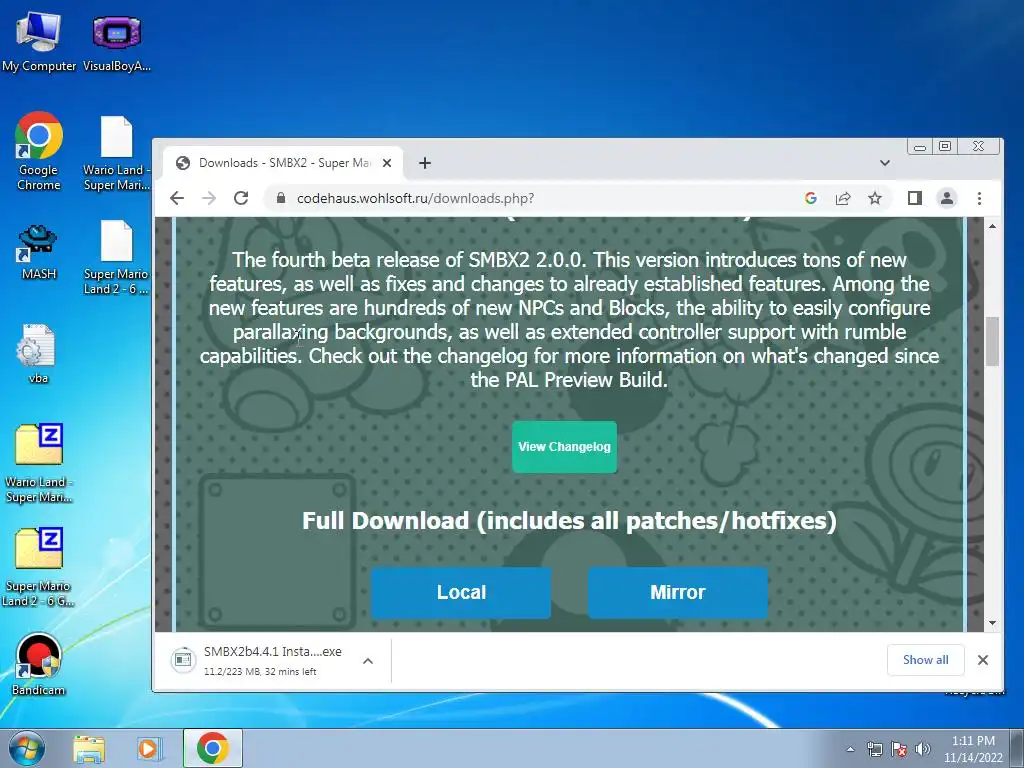
Task: Download from Mirror button
Action: coord(678,592)
